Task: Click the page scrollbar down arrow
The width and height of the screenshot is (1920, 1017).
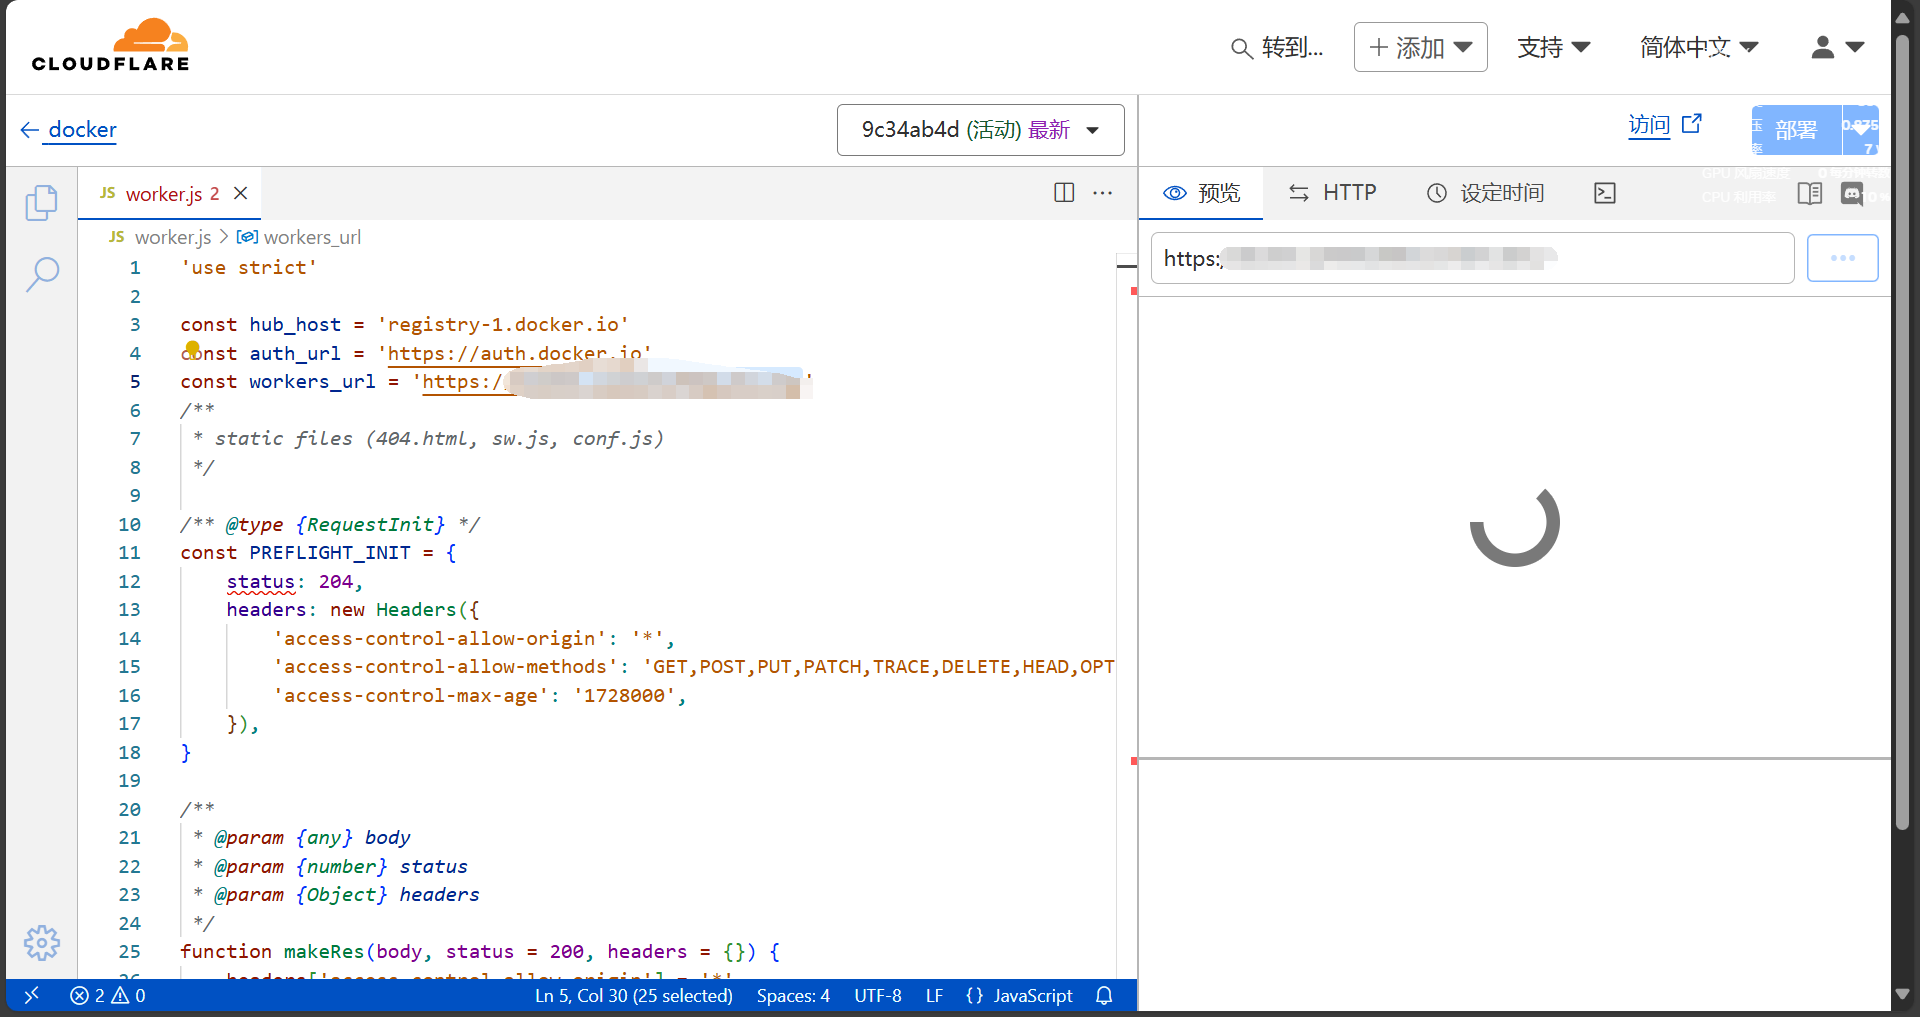Action: pyautogui.click(x=1903, y=995)
